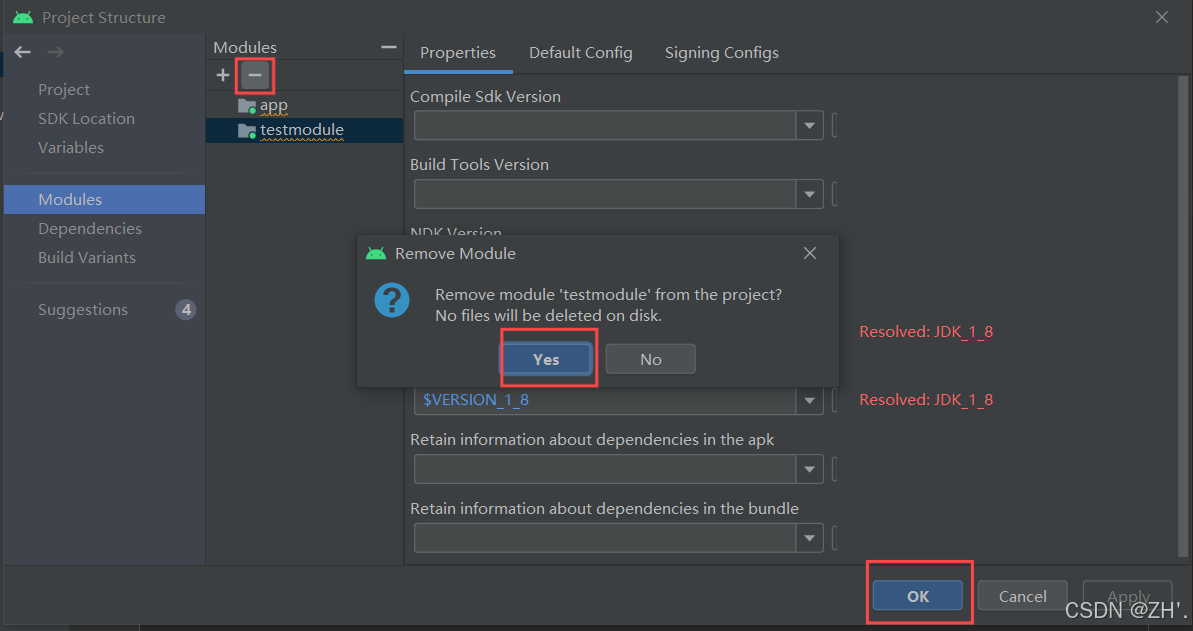Switch to the Properties tab
Viewport: 1193px width, 631px height.
point(457,53)
